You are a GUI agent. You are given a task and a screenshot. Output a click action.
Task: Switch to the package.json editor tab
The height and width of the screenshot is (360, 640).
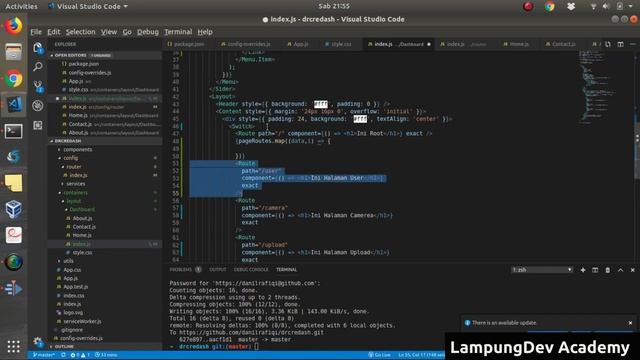point(186,44)
